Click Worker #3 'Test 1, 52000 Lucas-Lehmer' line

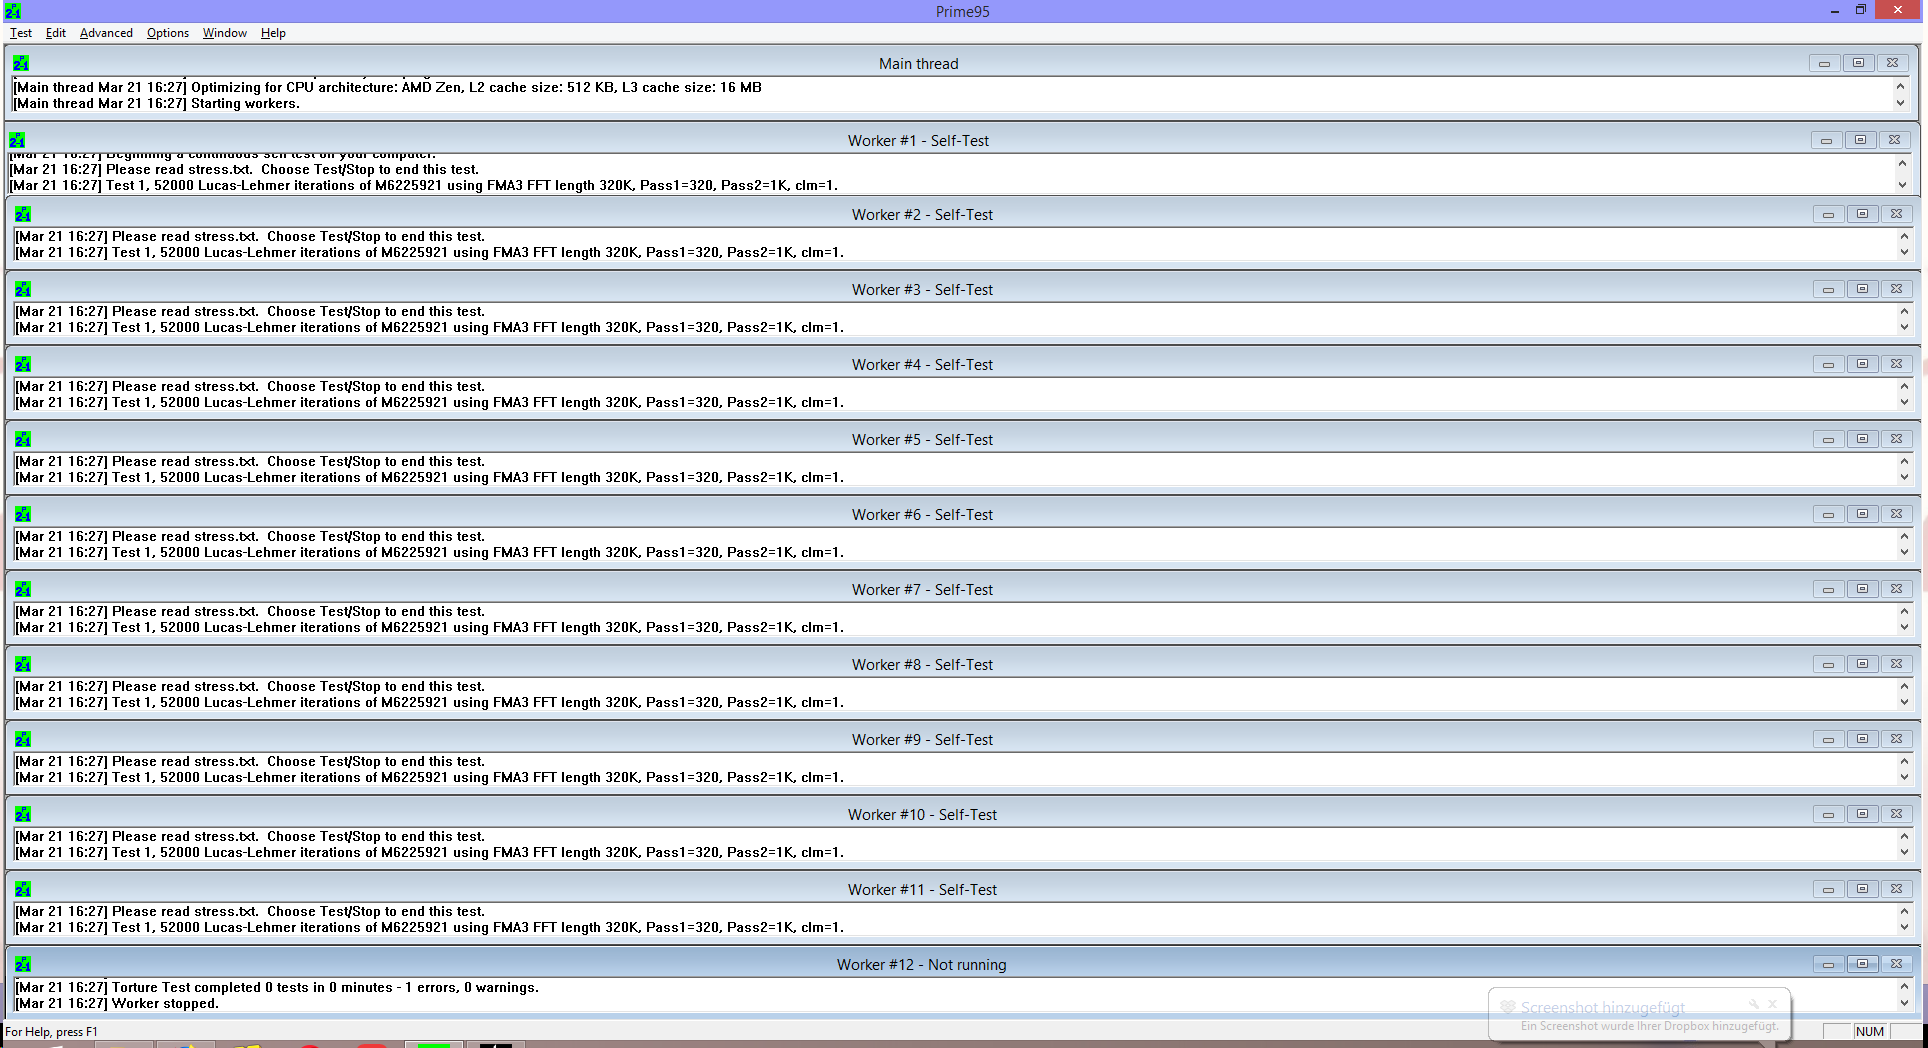click(x=430, y=327)
